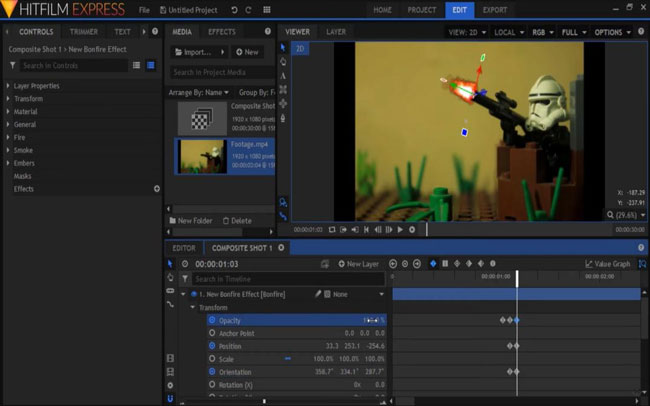
Task: Click the Media panel help icon
Action: coord(268,32)
